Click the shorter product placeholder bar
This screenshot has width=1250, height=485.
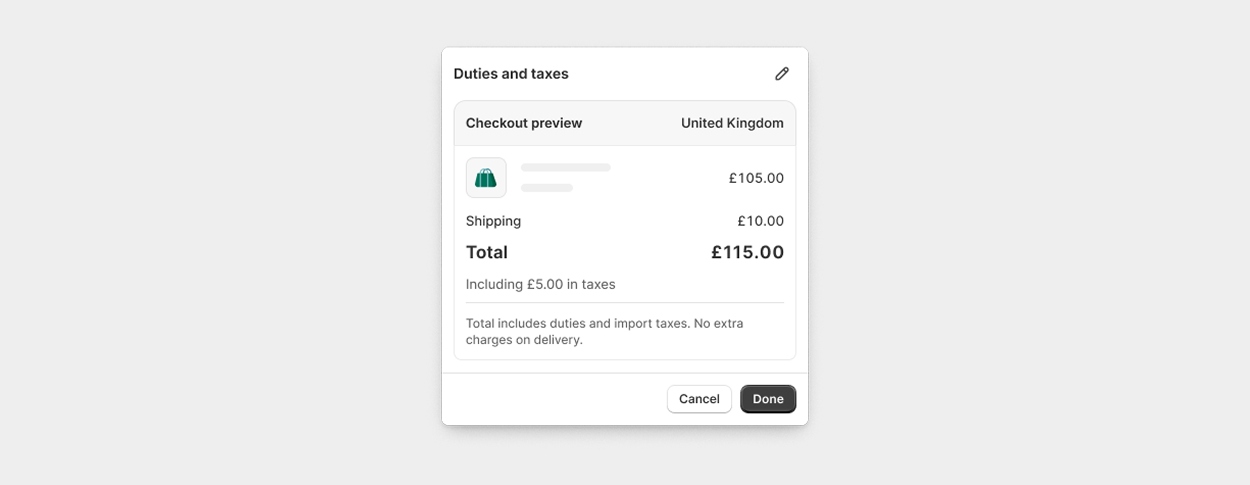[x=547, y=188]
